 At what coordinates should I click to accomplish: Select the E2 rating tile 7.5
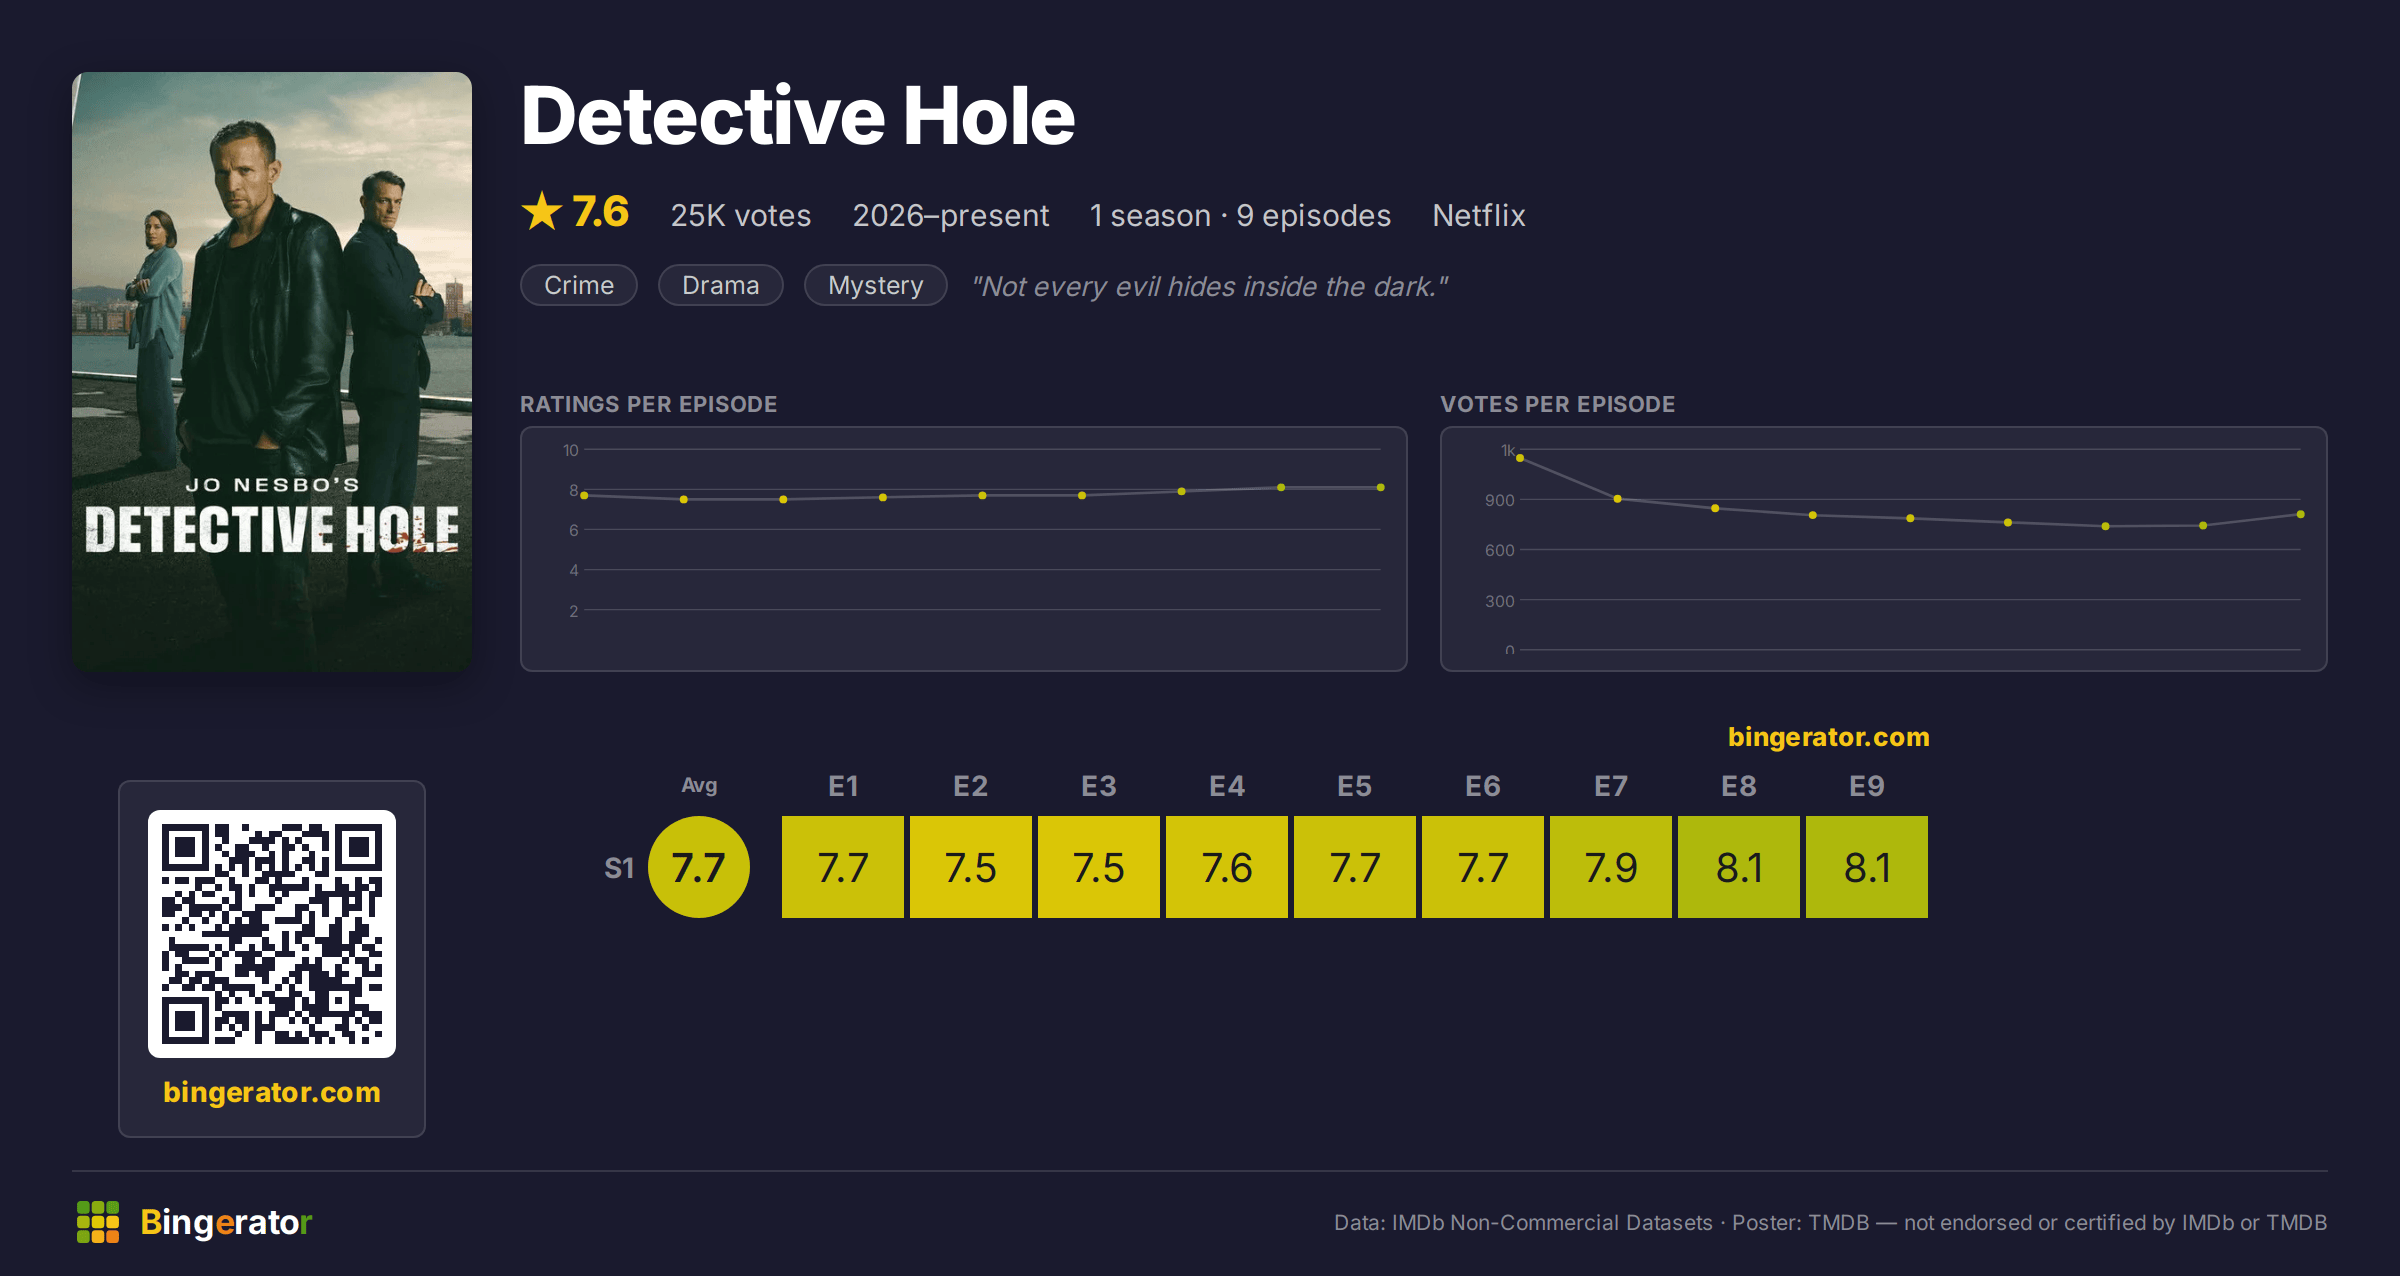click(x=971, y=867)
